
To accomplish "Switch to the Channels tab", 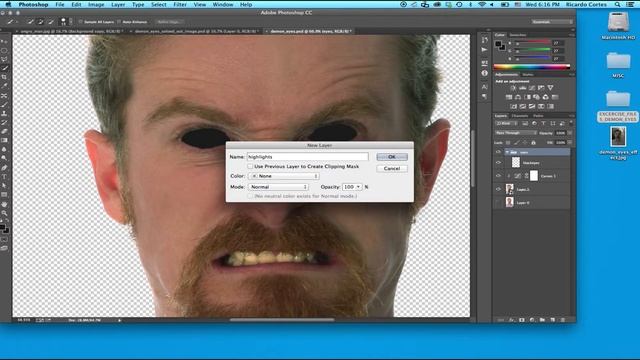I will [x=520, y=116].
